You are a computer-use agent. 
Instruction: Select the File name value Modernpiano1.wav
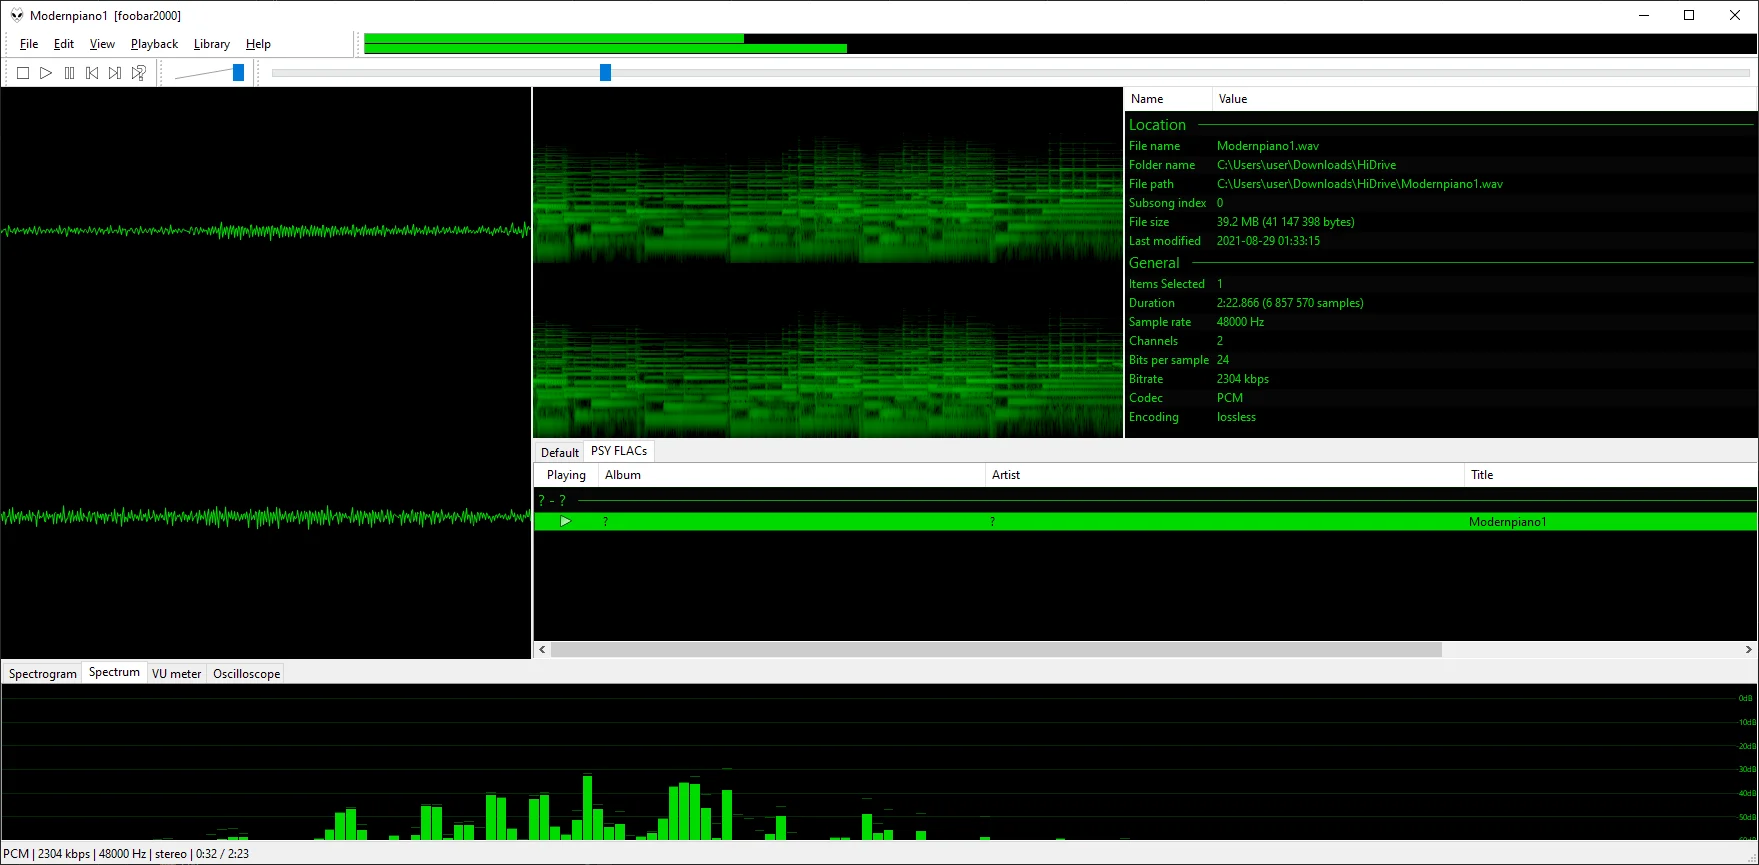coord(1267,146)
